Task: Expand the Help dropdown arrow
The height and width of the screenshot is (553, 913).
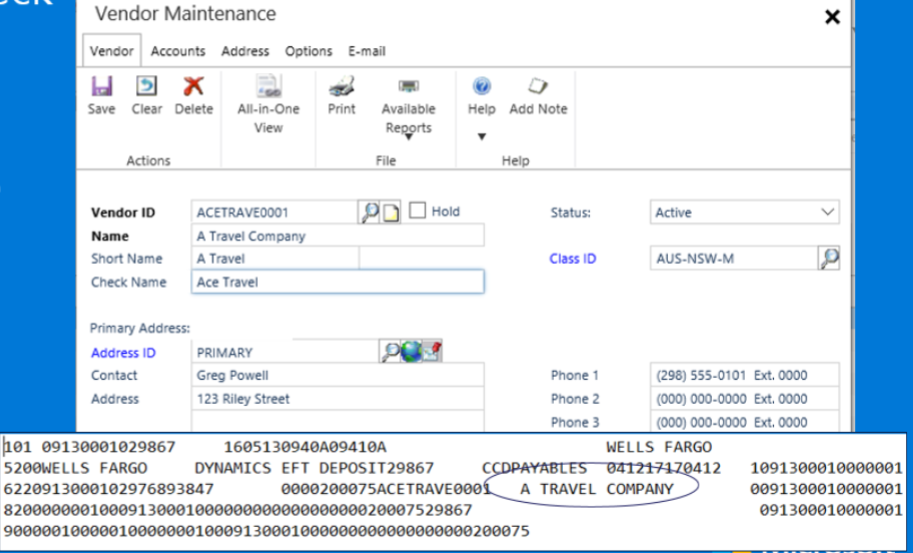Action: [x=482, y=137]
